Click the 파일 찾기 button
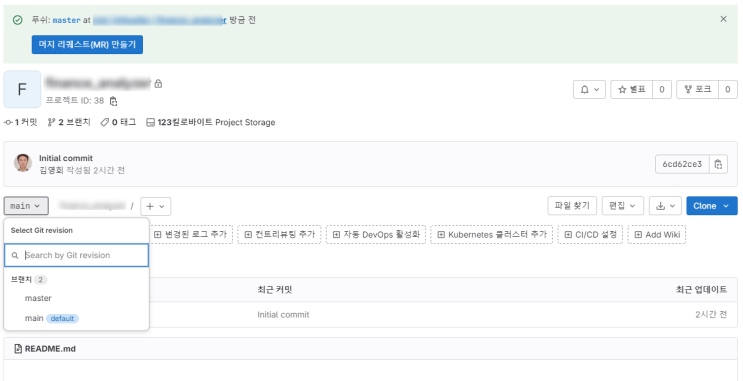Viewport: 743px width, 381px height. (x=572, y=206)
